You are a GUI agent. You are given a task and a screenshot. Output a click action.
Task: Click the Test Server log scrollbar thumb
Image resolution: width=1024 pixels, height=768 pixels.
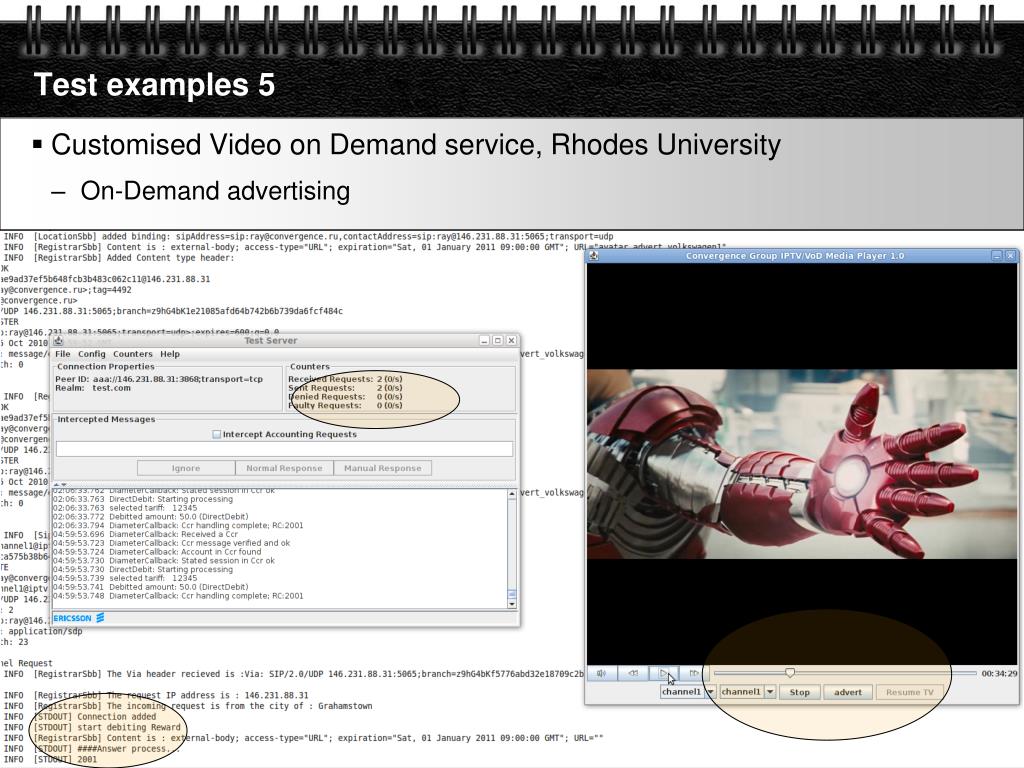click(511, 594)
